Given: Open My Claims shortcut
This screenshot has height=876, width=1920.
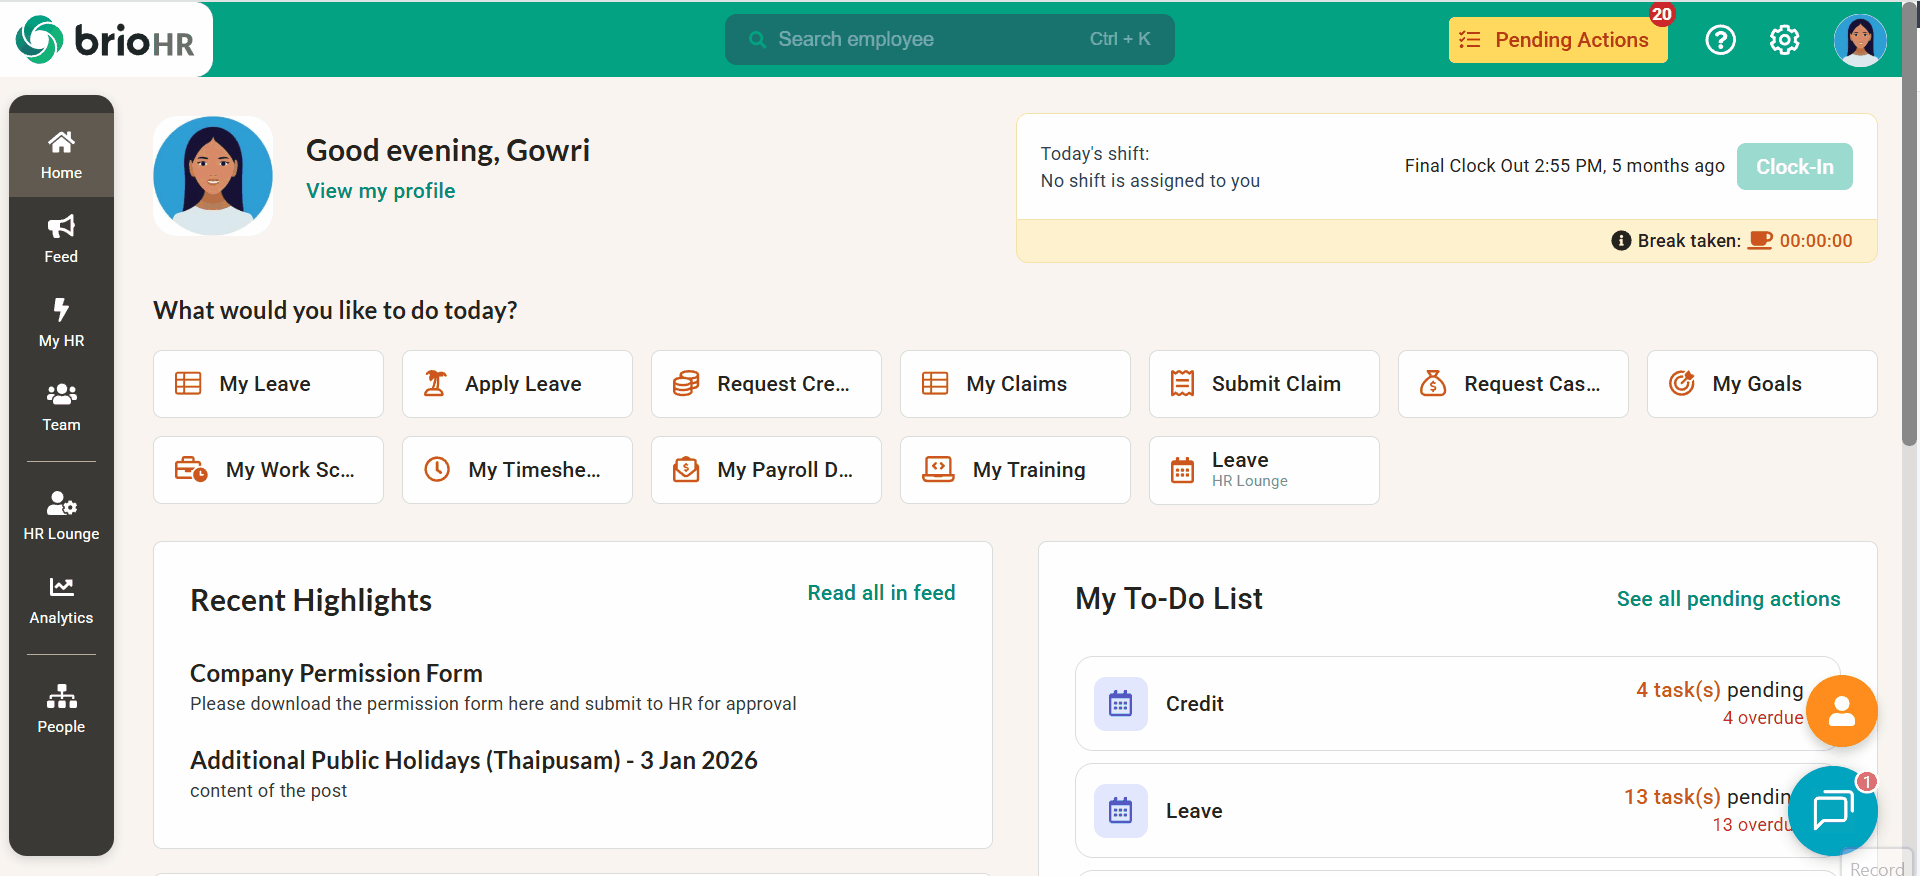Looking at the screenshot, I should [1015, 384].
